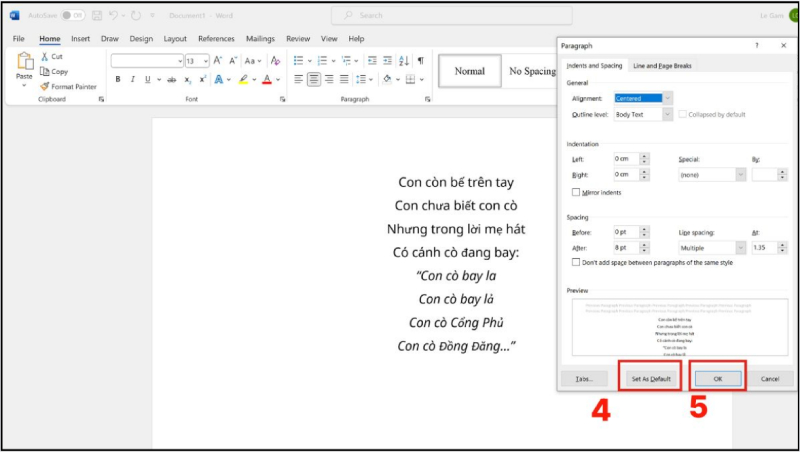800x452 pixels.
Task: Click the Multilevel list icon
Action: pos(346,61)
